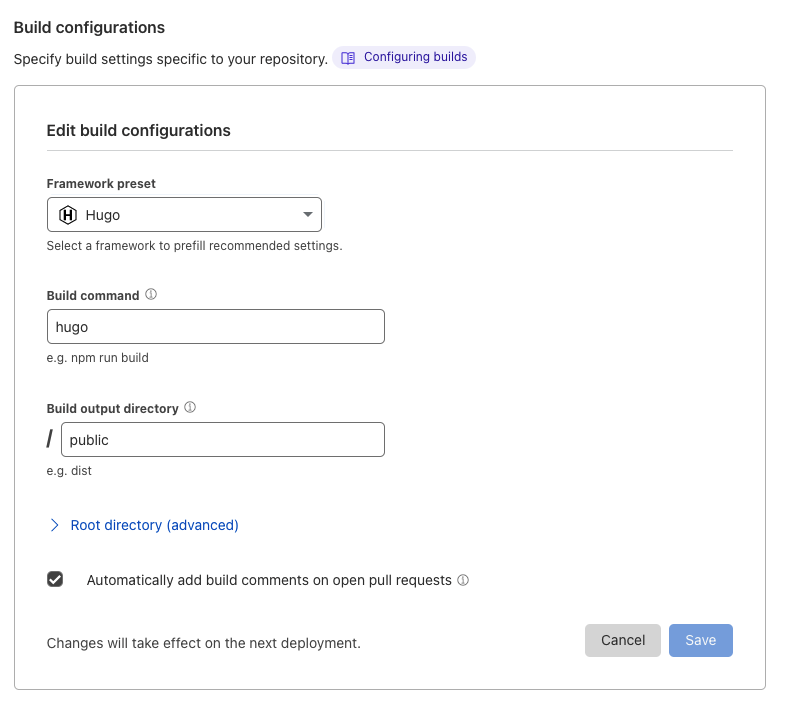Open the Configuring builds documentation link
The height and width of the screenshot is (707, 789).
tap(415, 57)
